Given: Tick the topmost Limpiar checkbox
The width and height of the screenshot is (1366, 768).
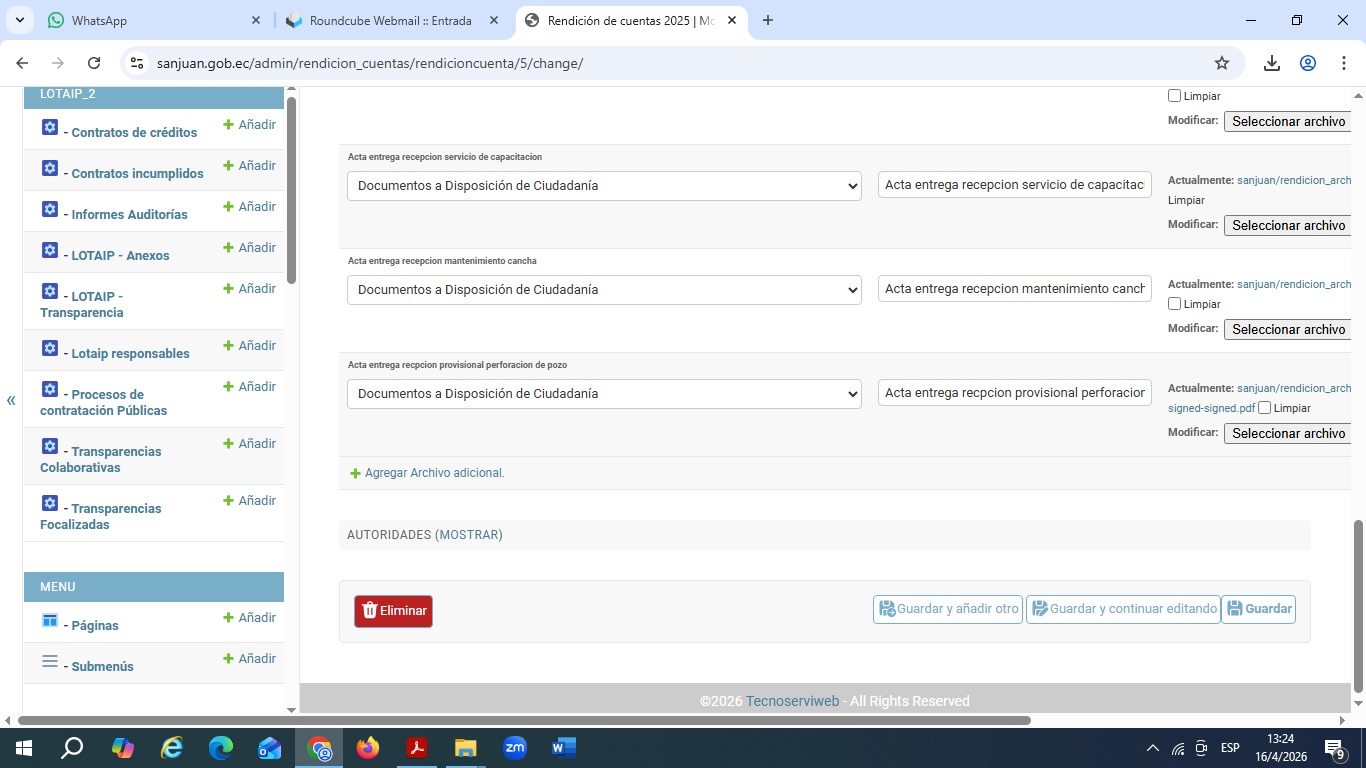Looking at the screenshot, I should coord(1175,96).
